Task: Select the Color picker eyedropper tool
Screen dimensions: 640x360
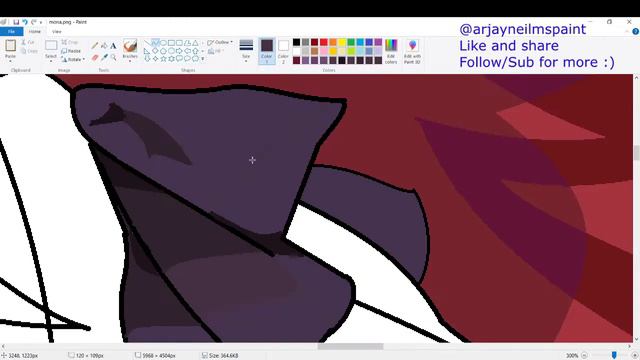Action: point(104,58)
